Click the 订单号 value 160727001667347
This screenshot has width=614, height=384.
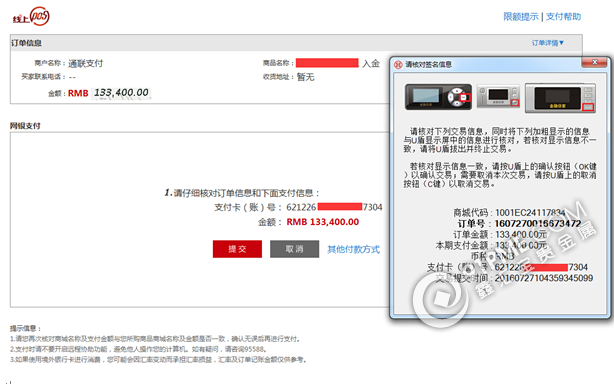[x=538, y=224]
